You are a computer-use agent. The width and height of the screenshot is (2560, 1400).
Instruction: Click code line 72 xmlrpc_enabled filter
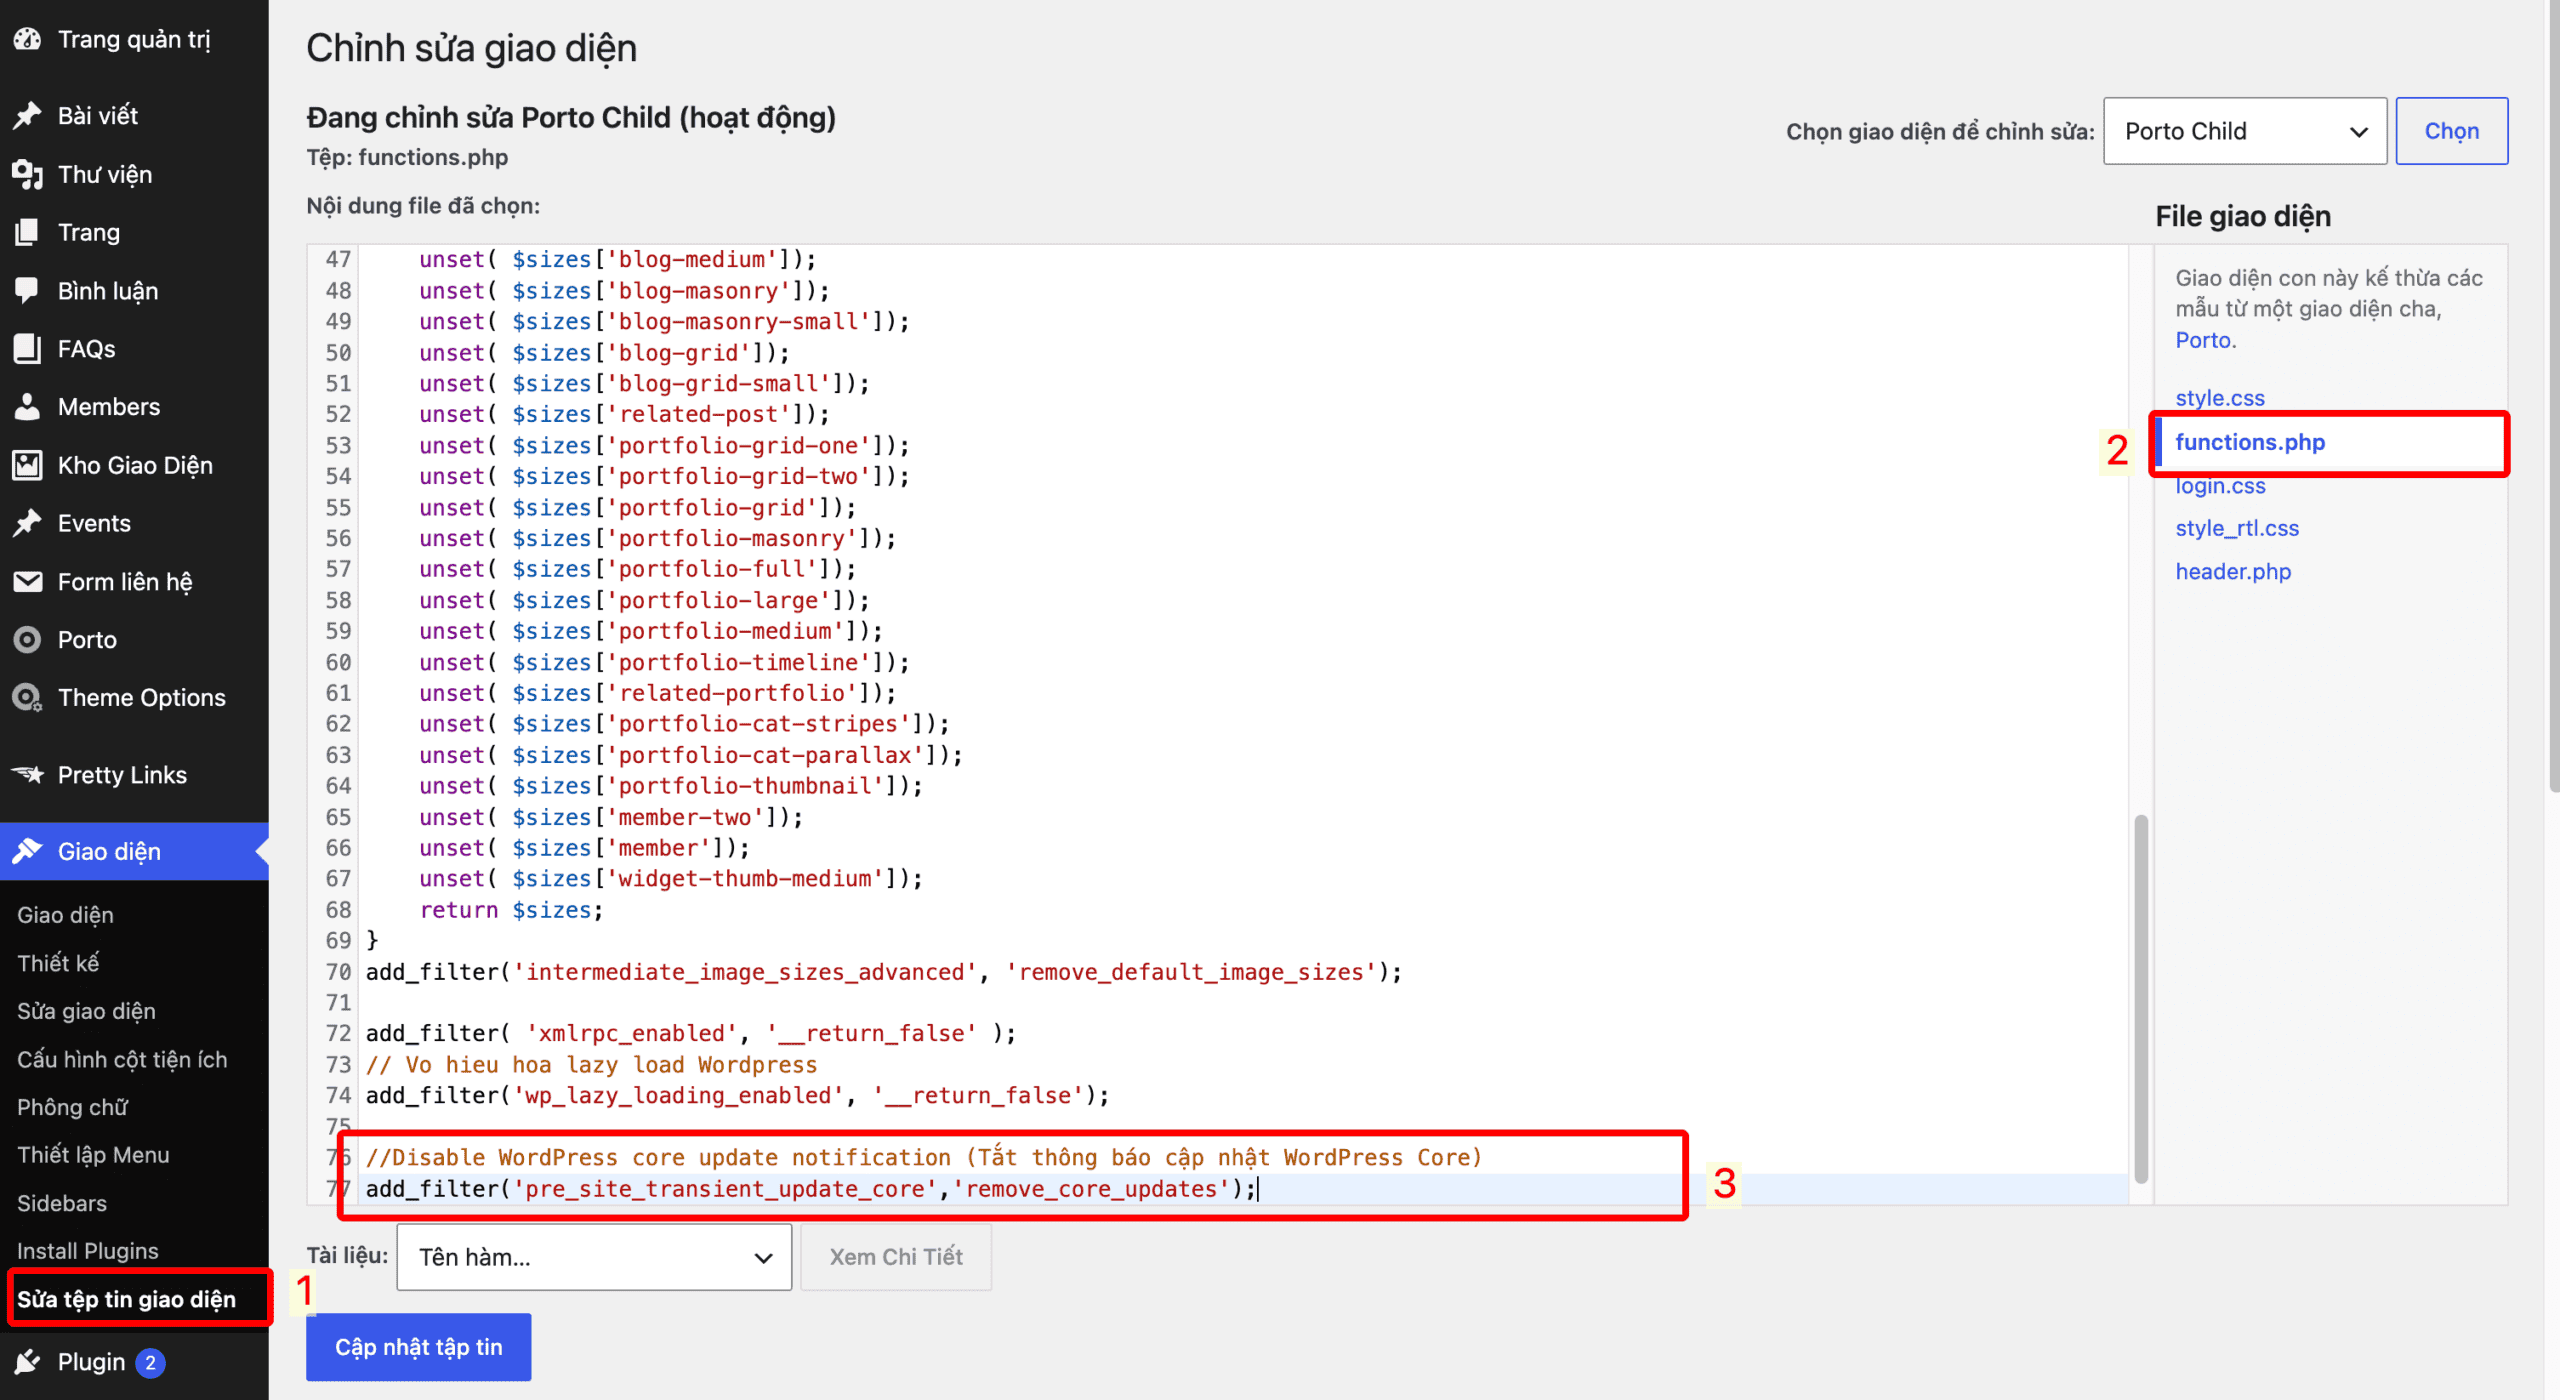(691, 1033)
